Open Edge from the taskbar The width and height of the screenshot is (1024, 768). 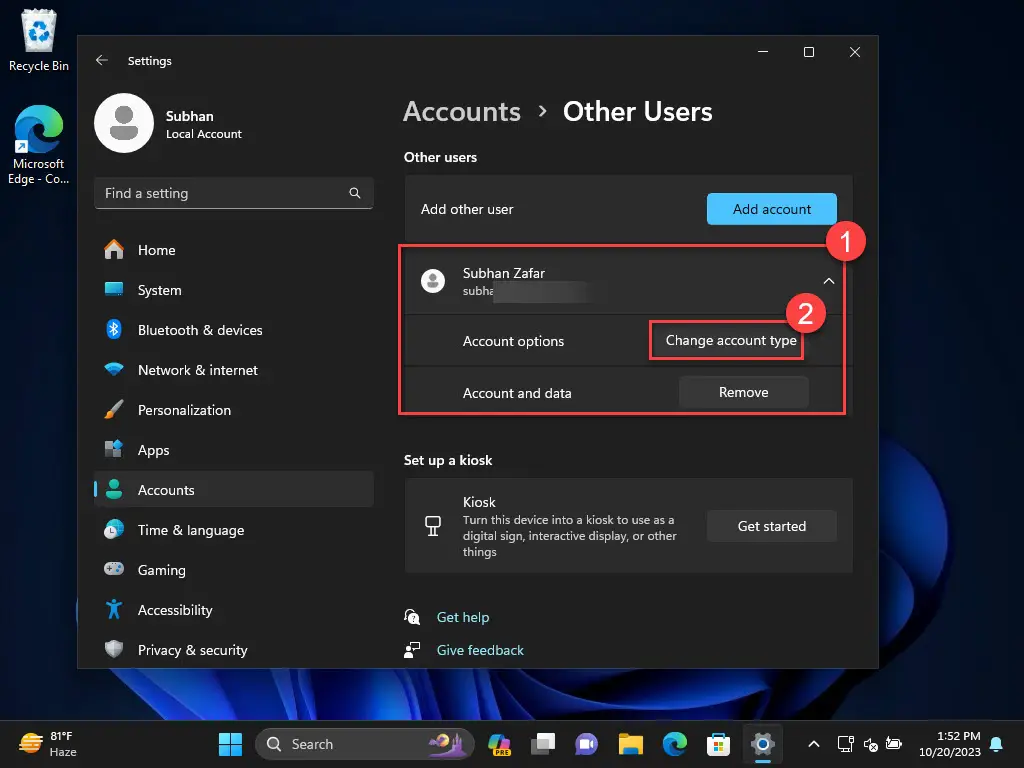[x=675, y=744]
